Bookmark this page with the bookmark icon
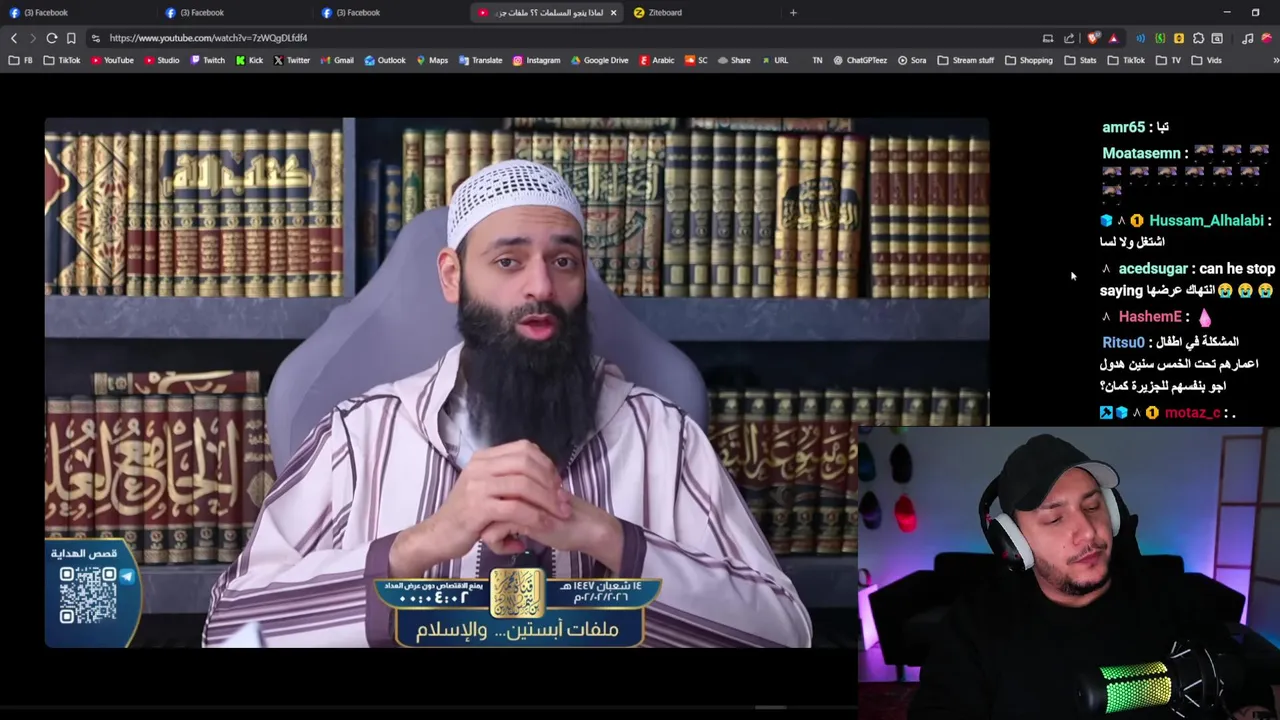The height and width of the screenshot is (720, 1280). (x=71, y=38)
